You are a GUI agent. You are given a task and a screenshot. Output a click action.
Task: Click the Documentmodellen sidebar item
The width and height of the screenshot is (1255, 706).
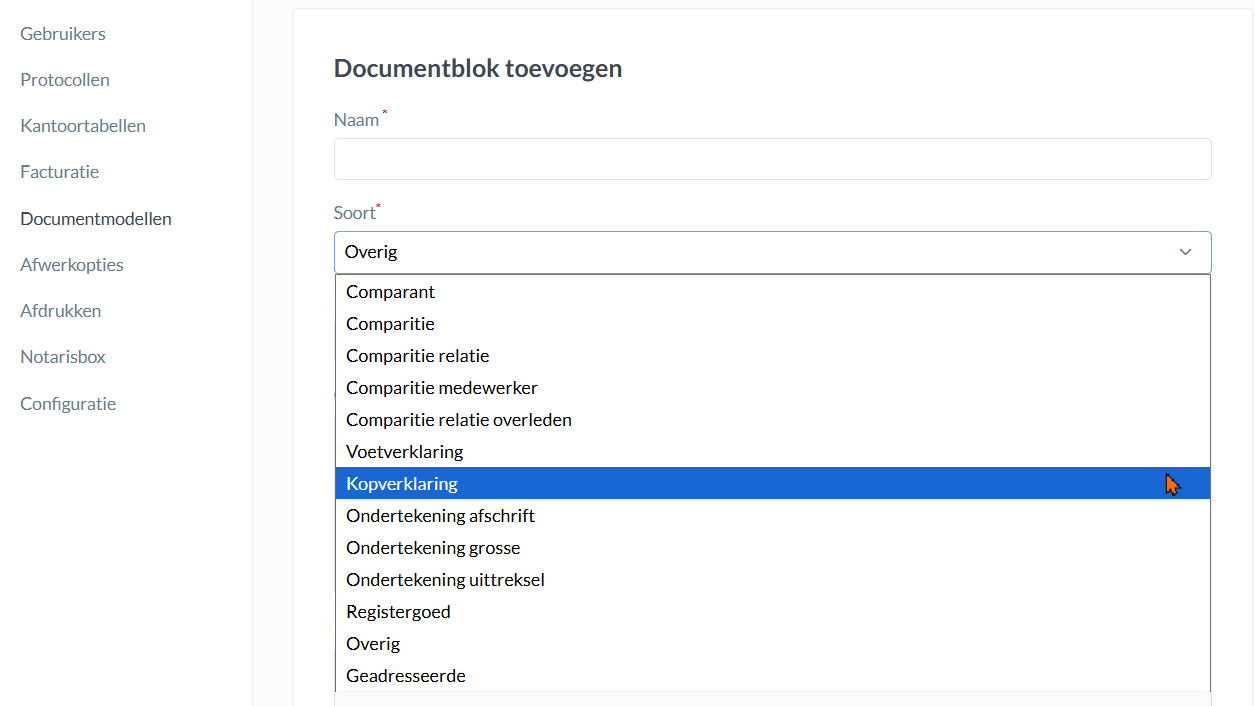point(96,219)
